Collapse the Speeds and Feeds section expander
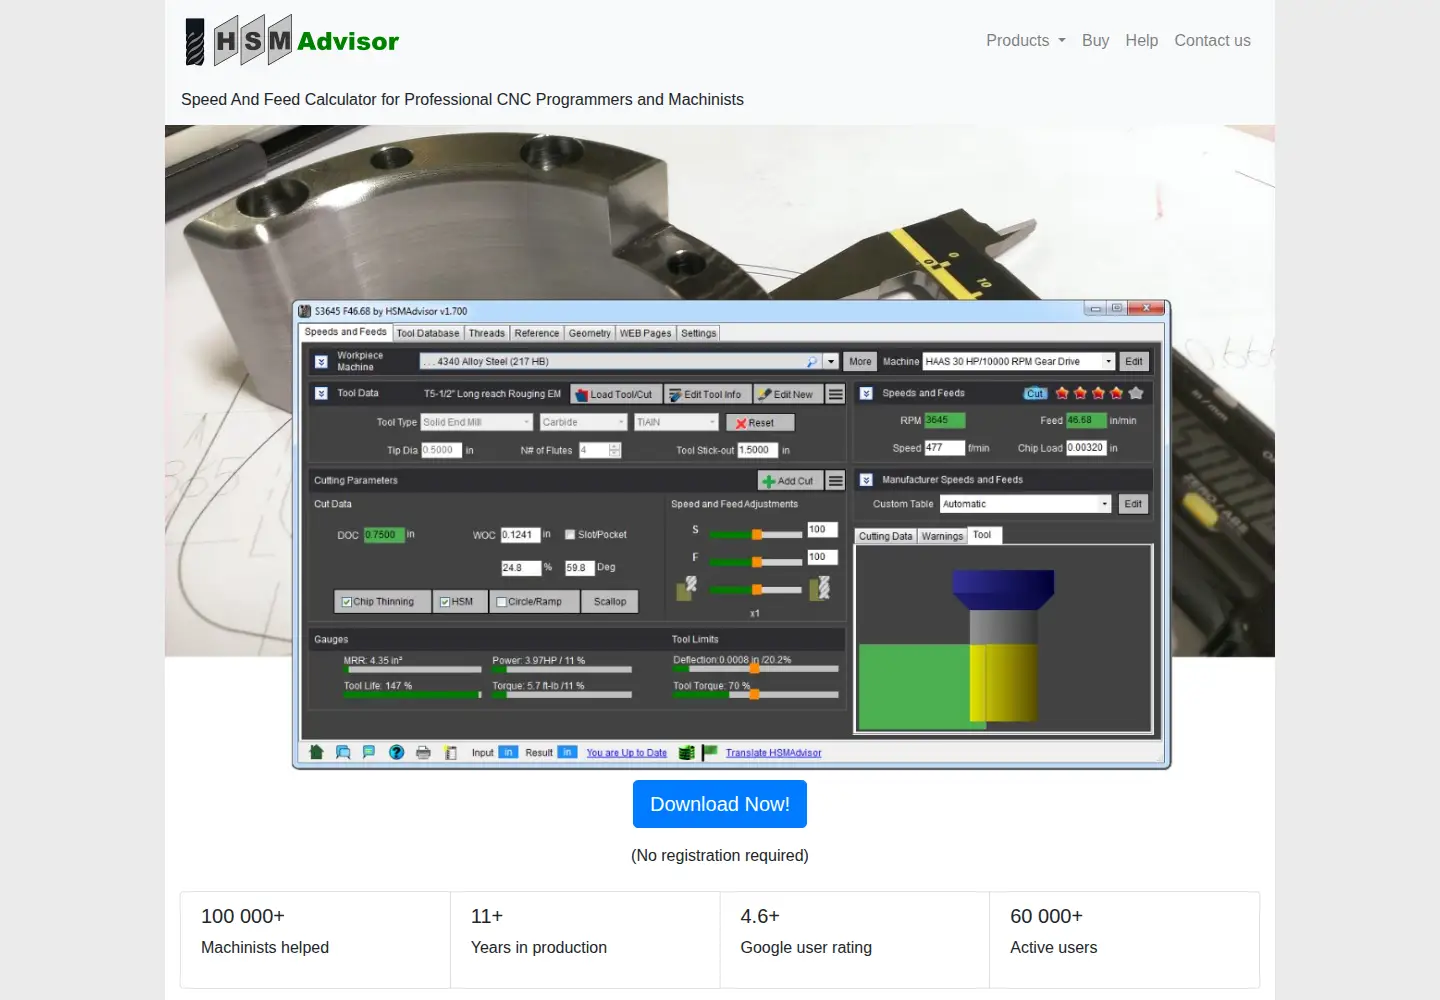 coord(866,394)
